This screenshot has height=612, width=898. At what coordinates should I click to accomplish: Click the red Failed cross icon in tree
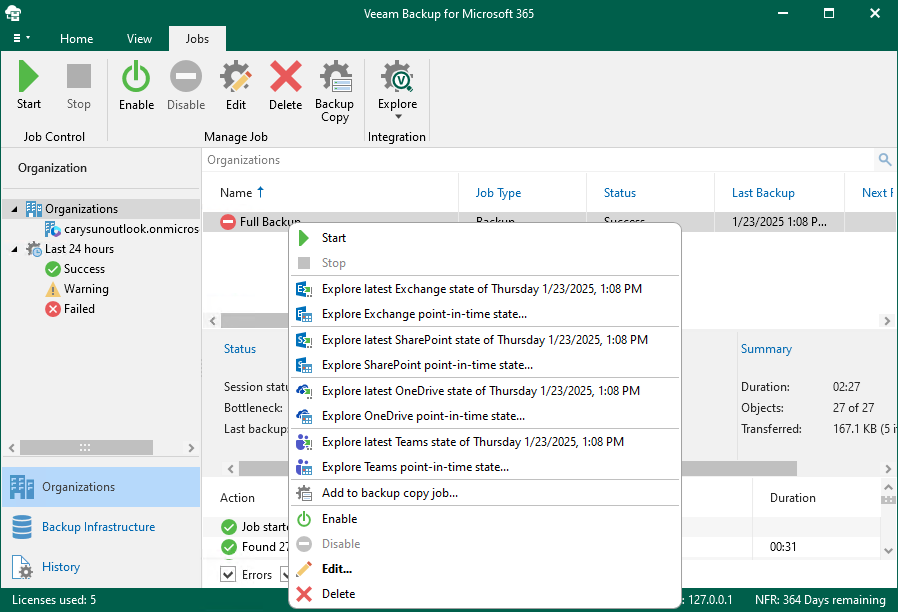point(53,309)
